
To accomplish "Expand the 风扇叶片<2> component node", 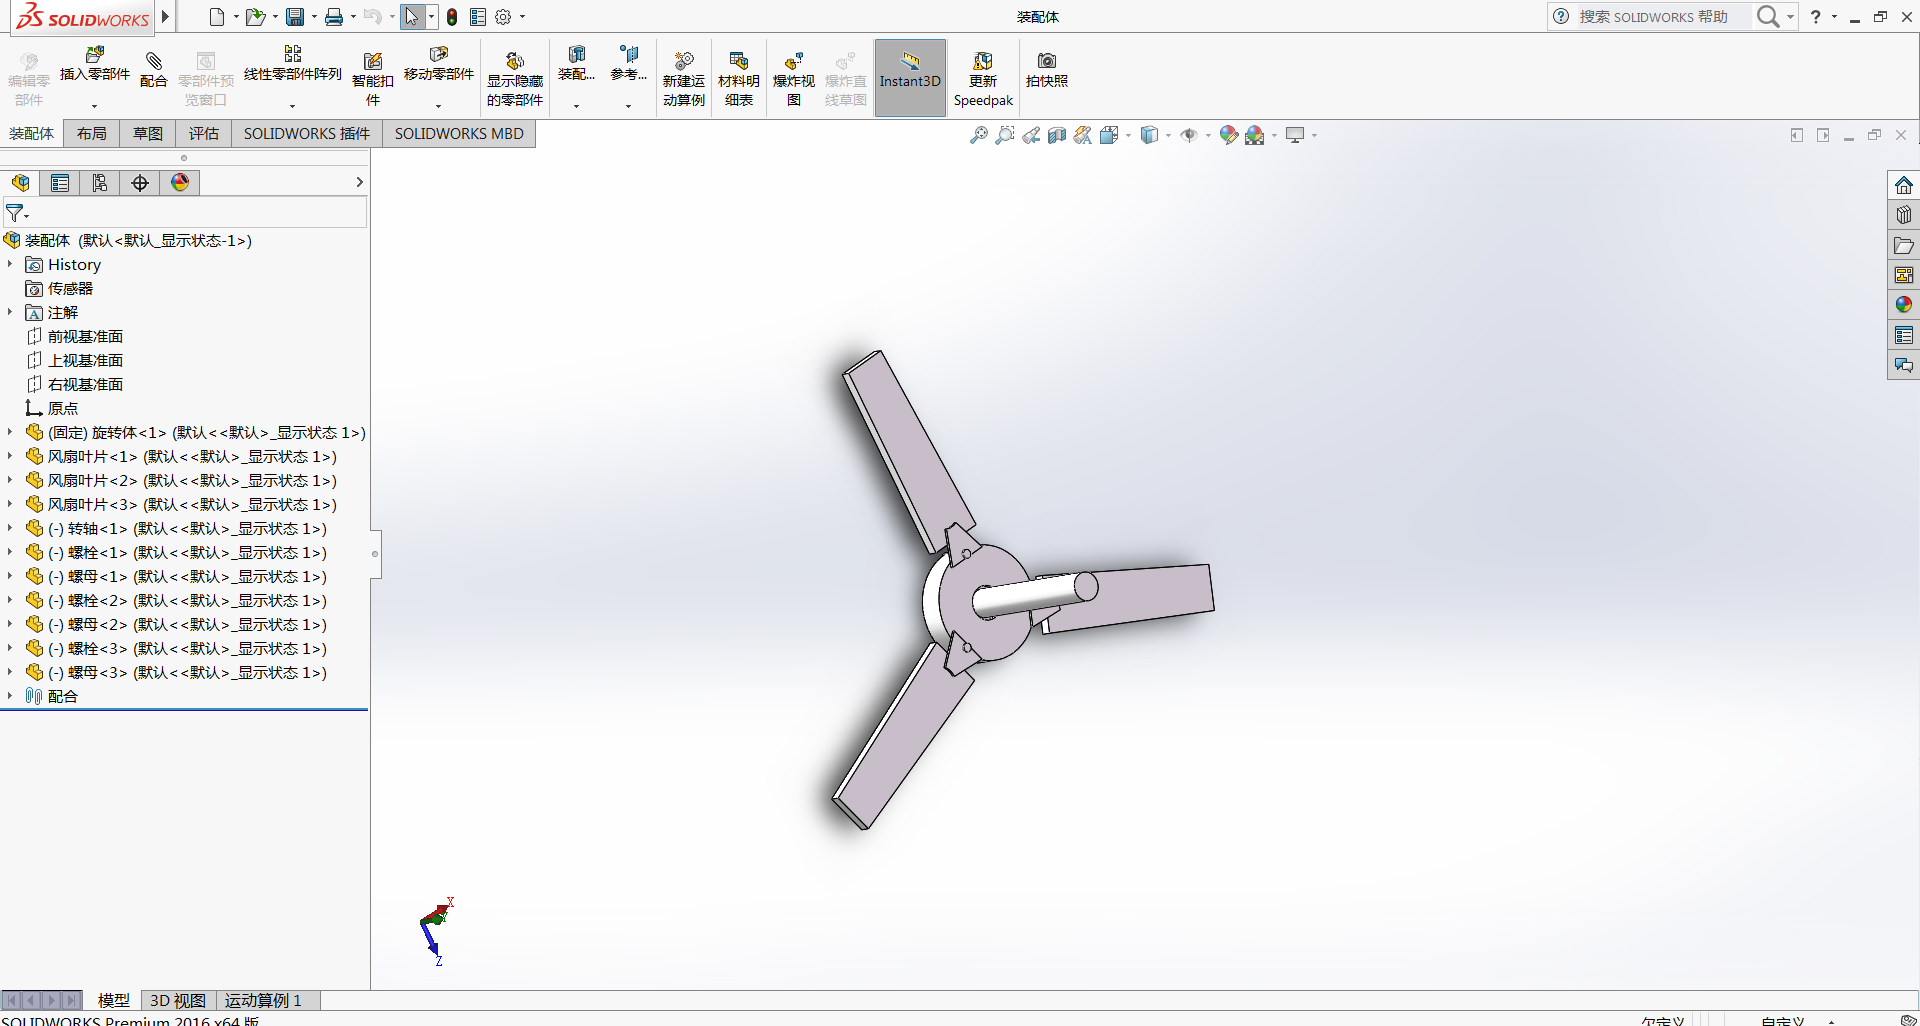I will click(10, 480).
